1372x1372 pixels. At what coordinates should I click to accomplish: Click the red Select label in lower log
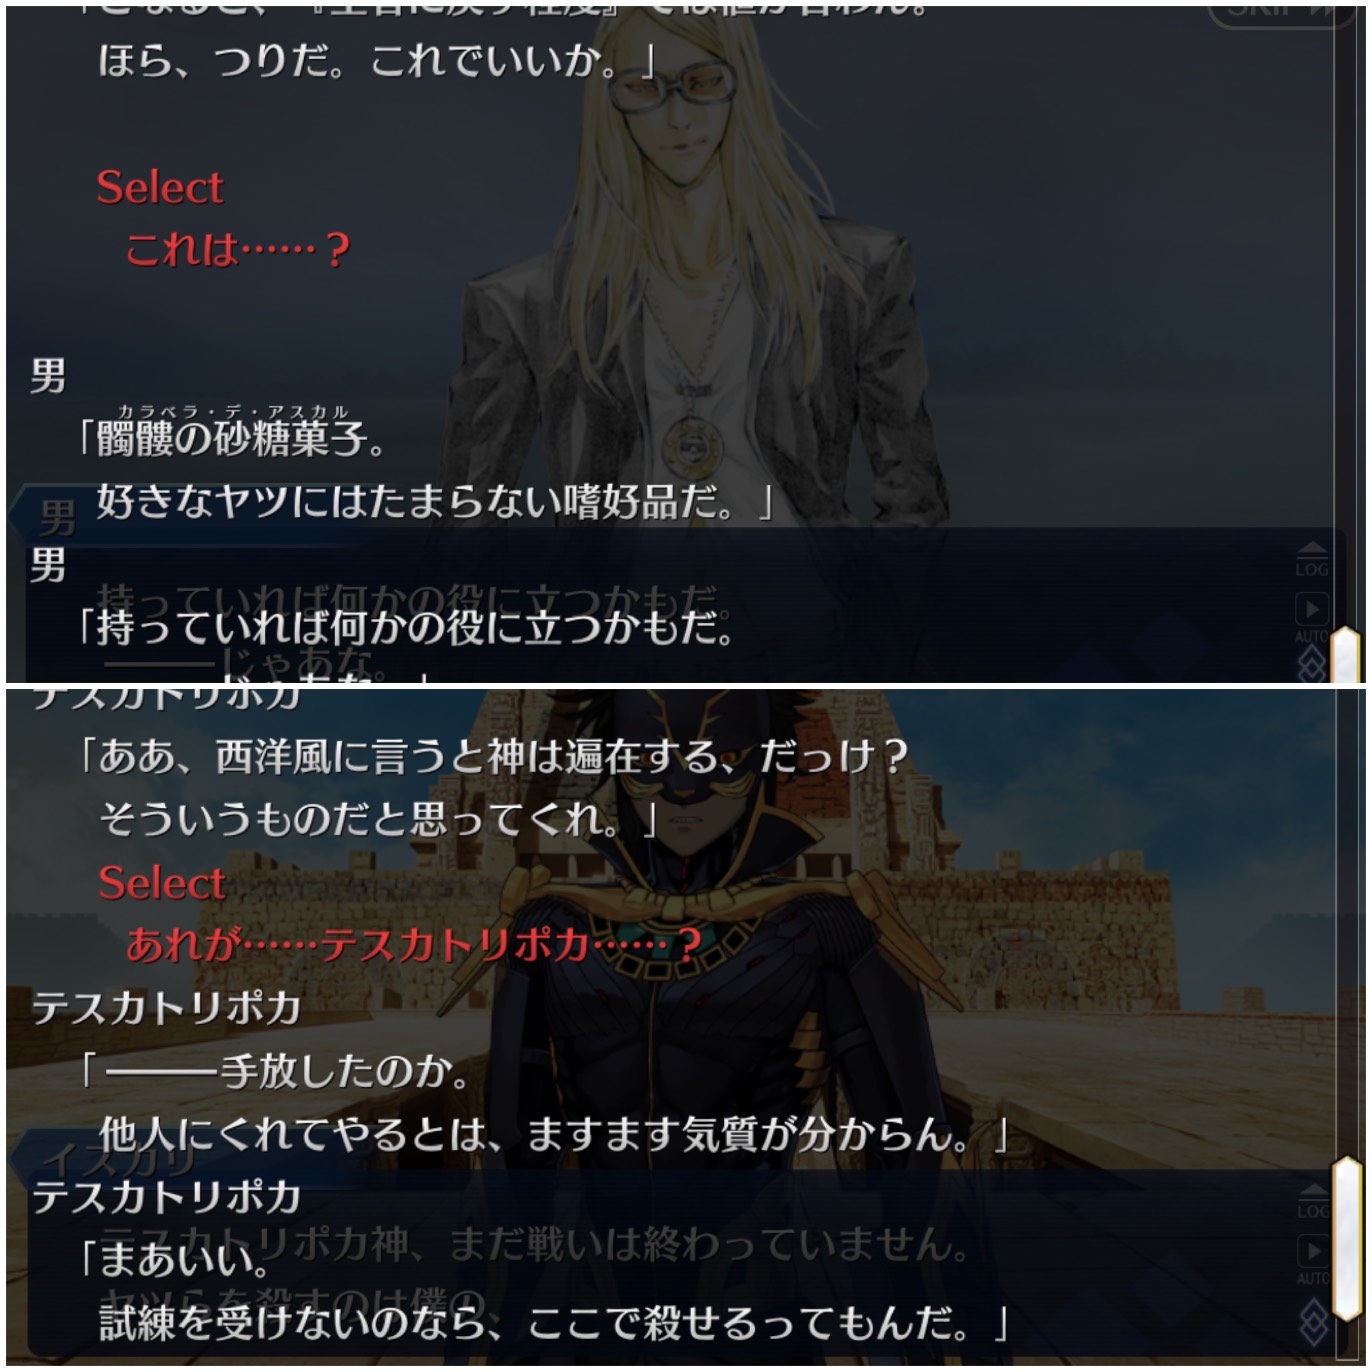161,883
